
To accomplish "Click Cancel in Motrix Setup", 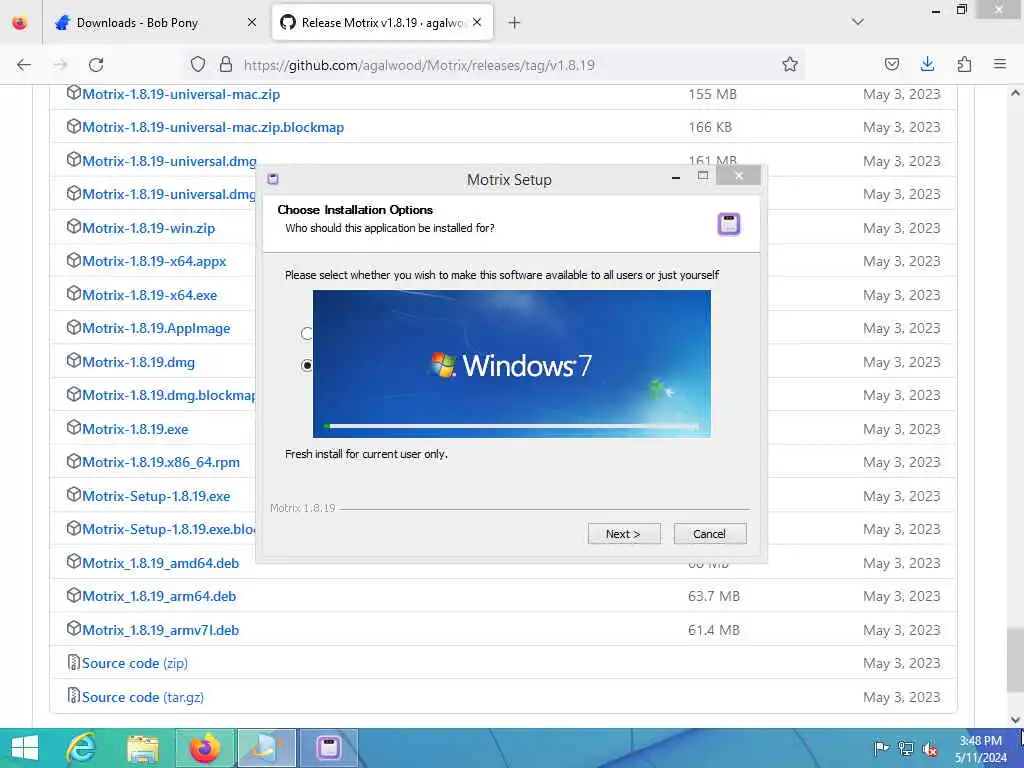I will click(709, 534).
